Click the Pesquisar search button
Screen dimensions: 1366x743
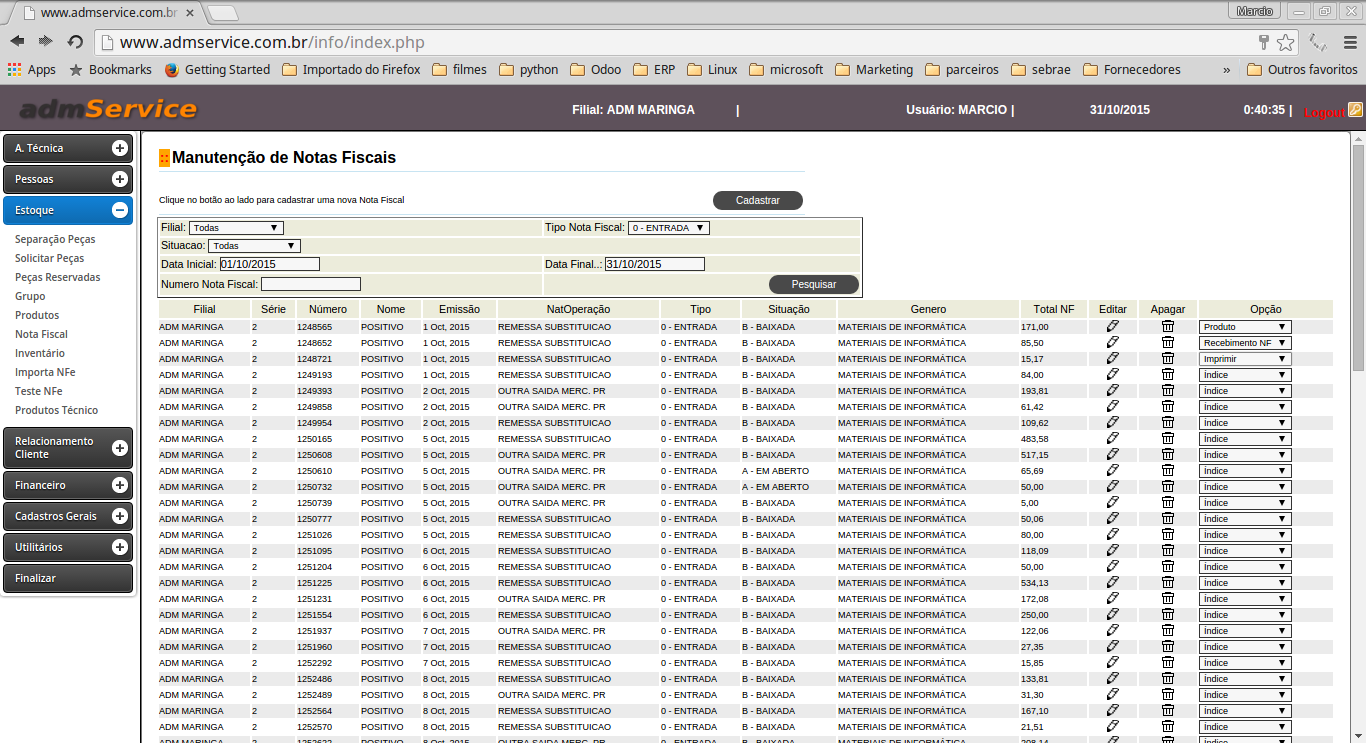[x=813, y=284]
